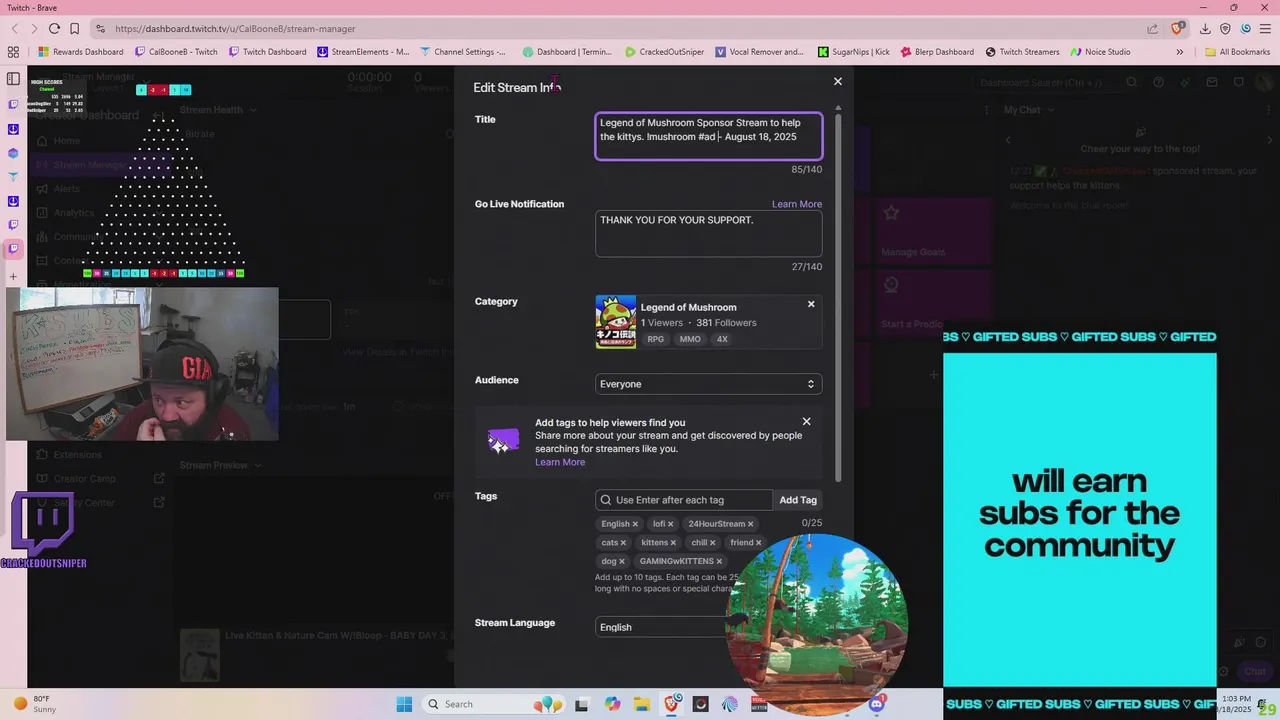This screenshot has height=720, width=1280.
Task: Open the Noice Studio bookmark
Action: click(1100, 52)
